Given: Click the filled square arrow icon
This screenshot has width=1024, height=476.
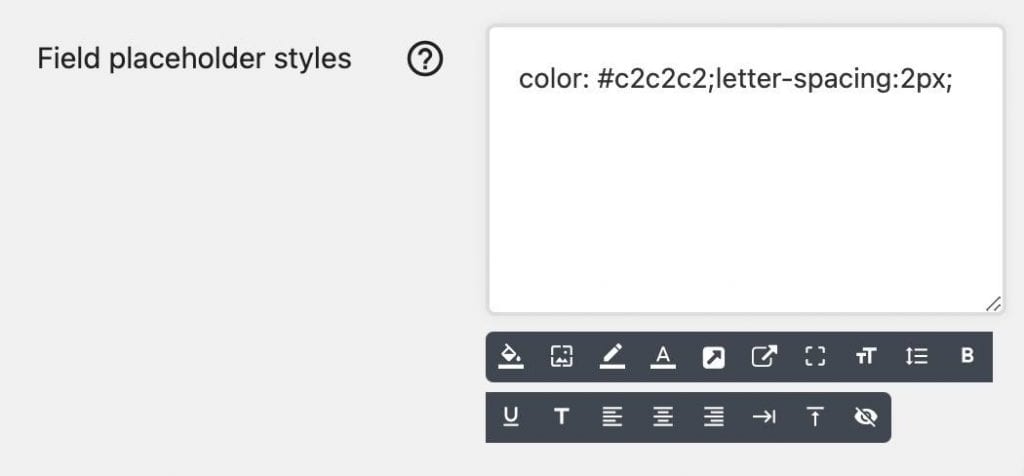Looking at the screenshot, I should [714, 357].
